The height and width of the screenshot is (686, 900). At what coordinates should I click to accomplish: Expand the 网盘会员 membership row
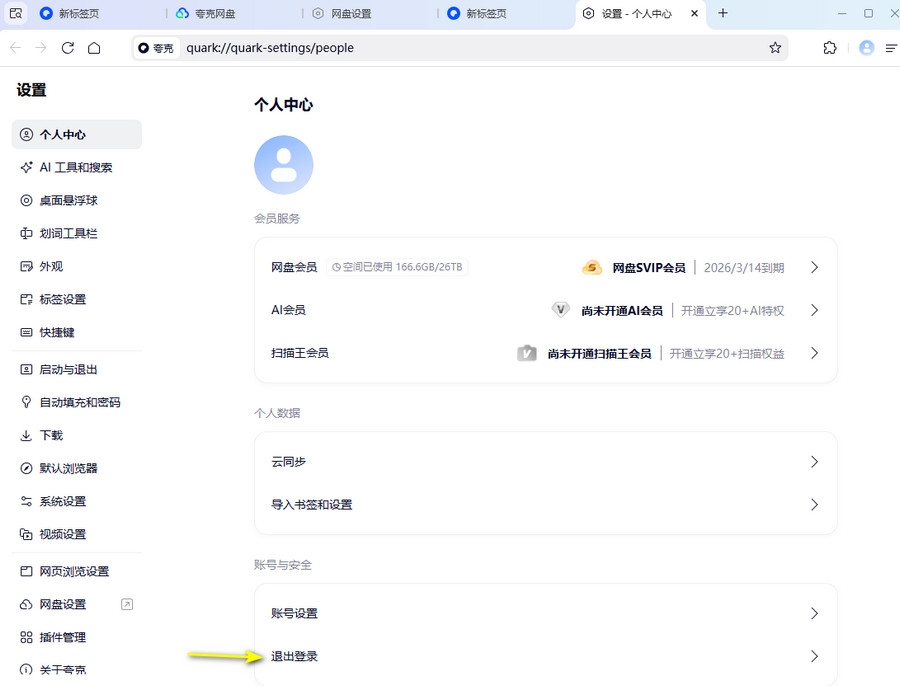pos(545,268)
